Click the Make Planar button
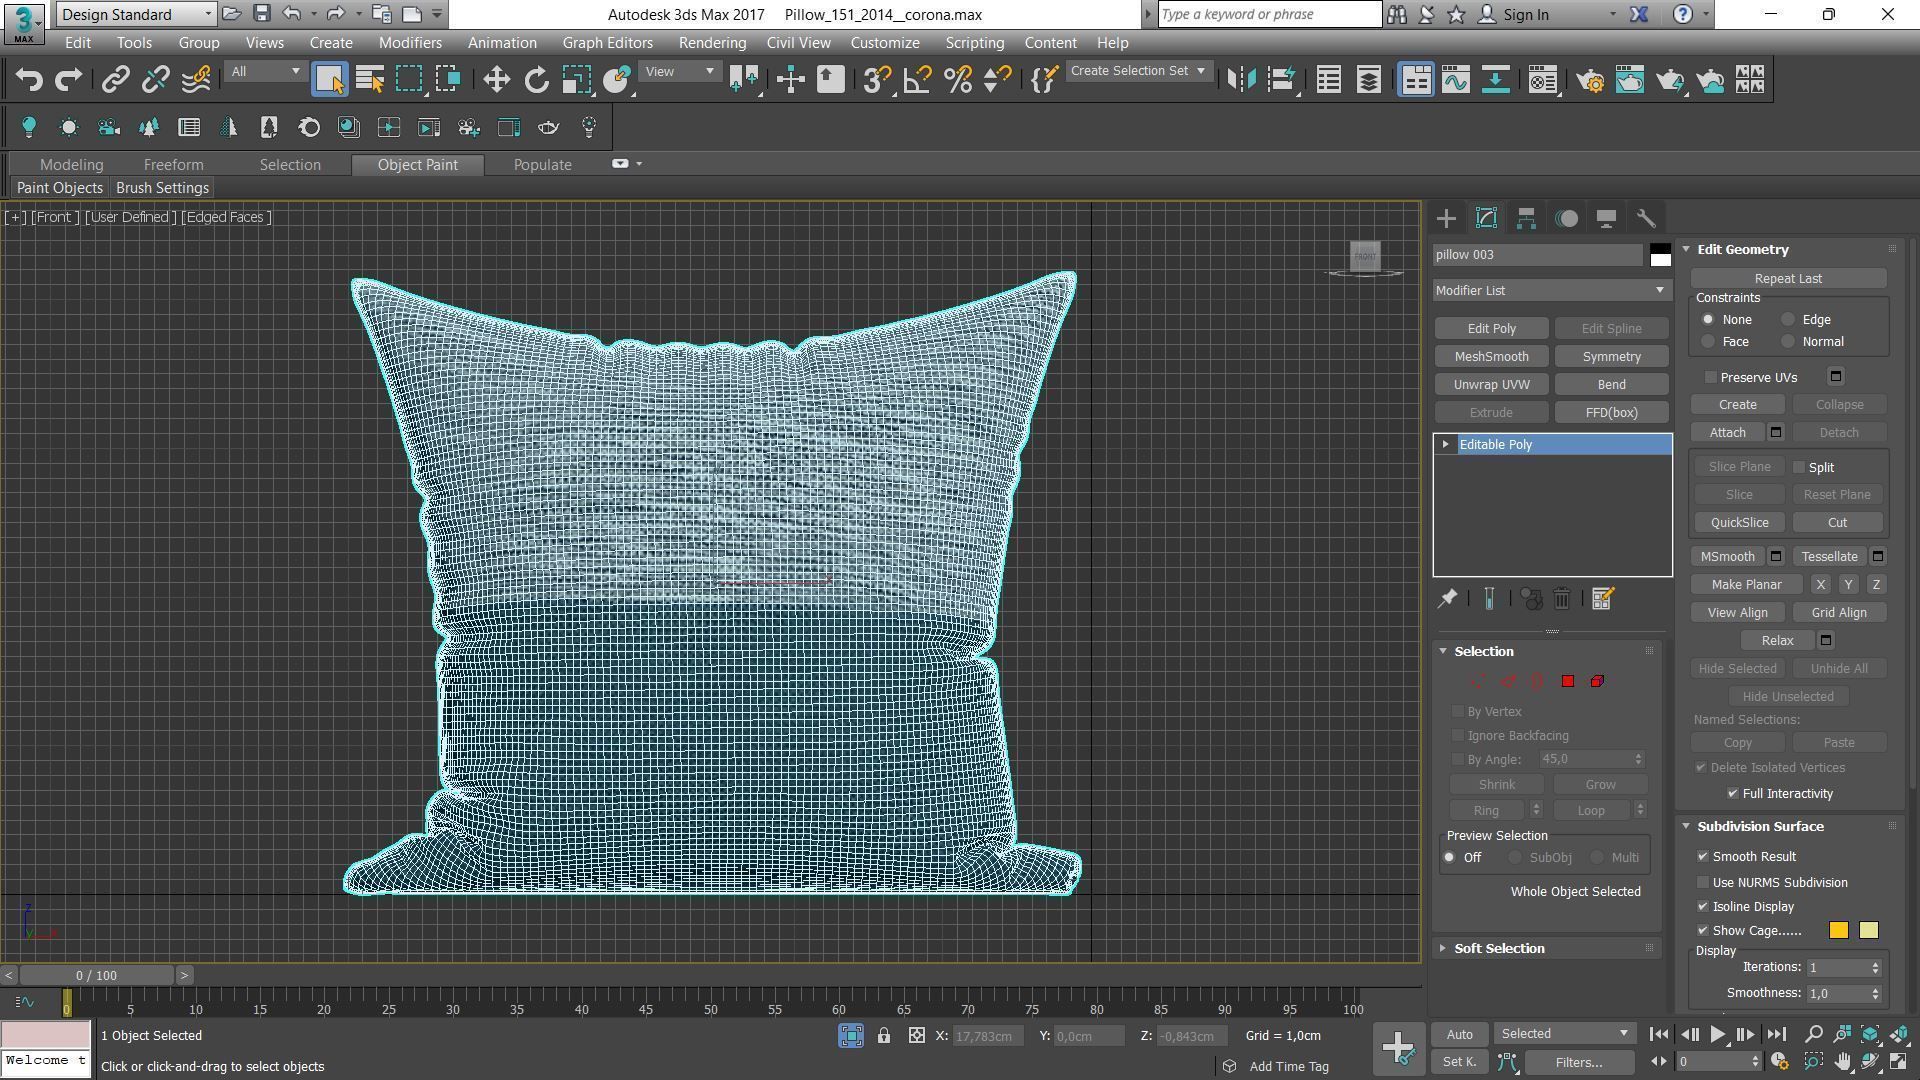This screenshot has width=1920, height=1080. coord(1746,585)
